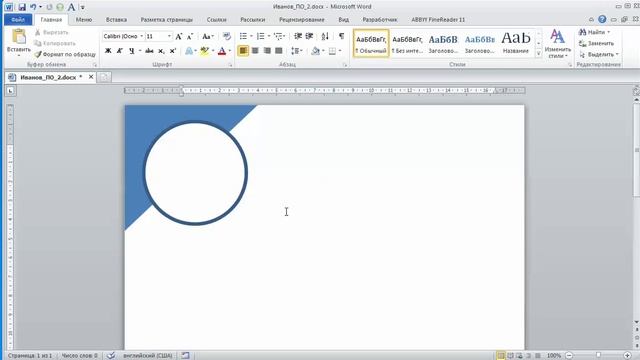This screenshot has height=360, width=640.
Task: Open the File (Файл) tab
Action: pyautogui.click(x=18, y=20)
